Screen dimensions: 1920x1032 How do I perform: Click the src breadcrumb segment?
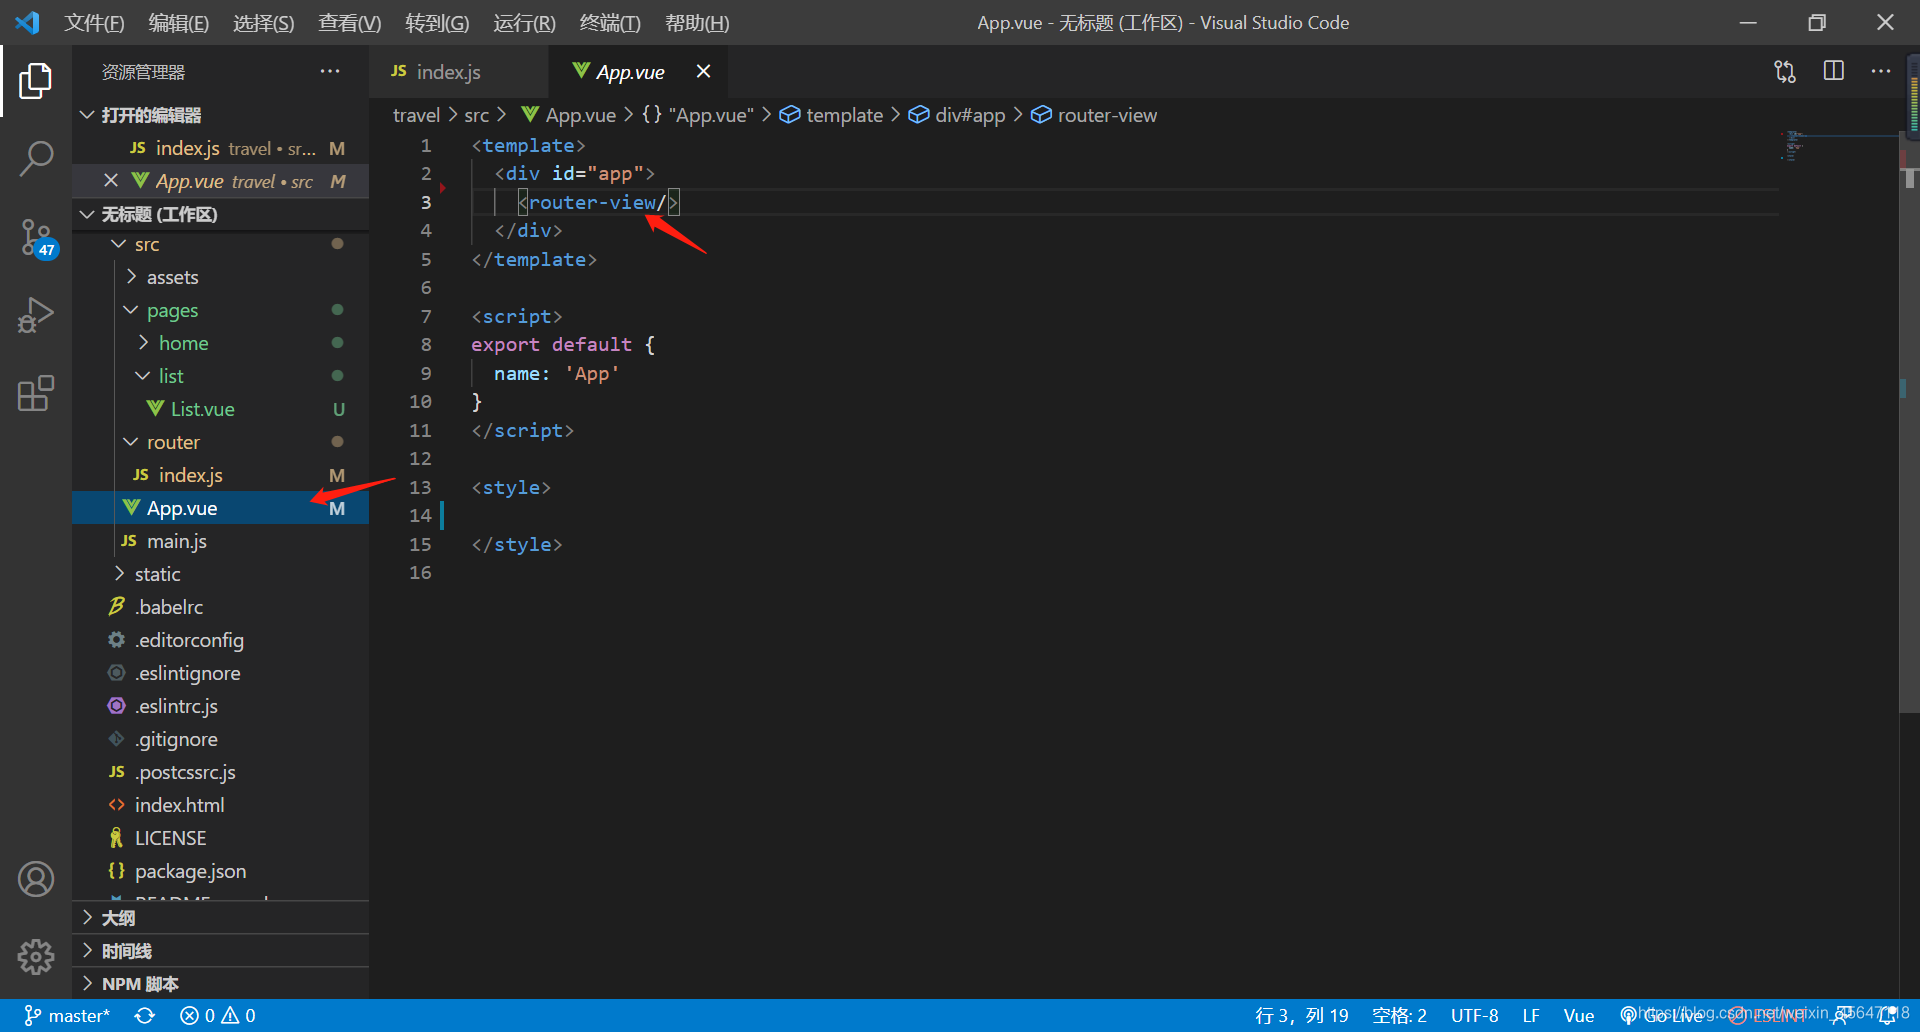coord(476,115)
